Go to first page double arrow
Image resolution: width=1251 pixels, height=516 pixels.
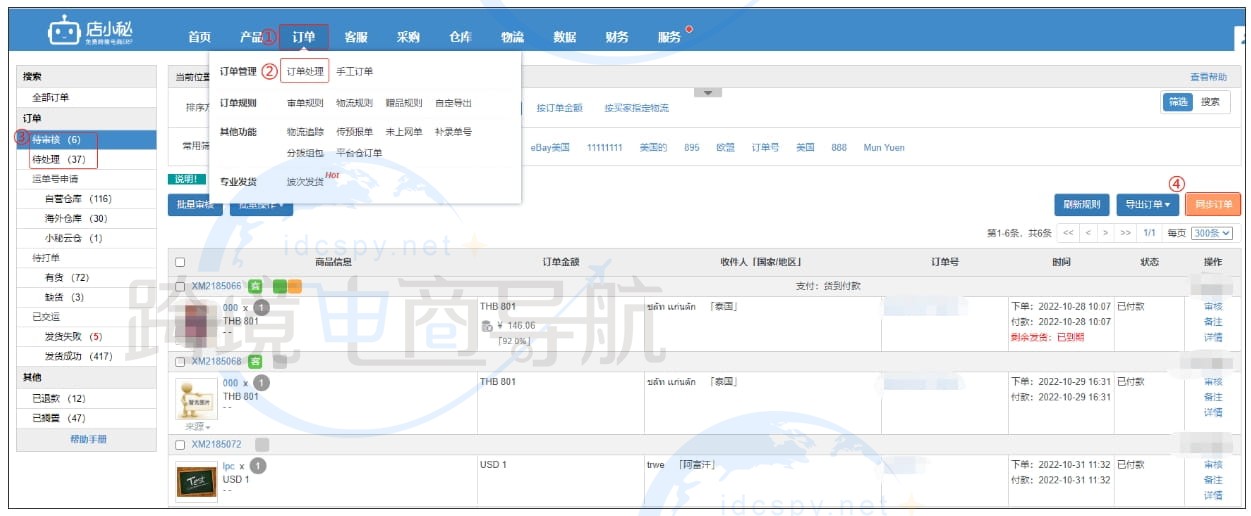[1068, 233]
